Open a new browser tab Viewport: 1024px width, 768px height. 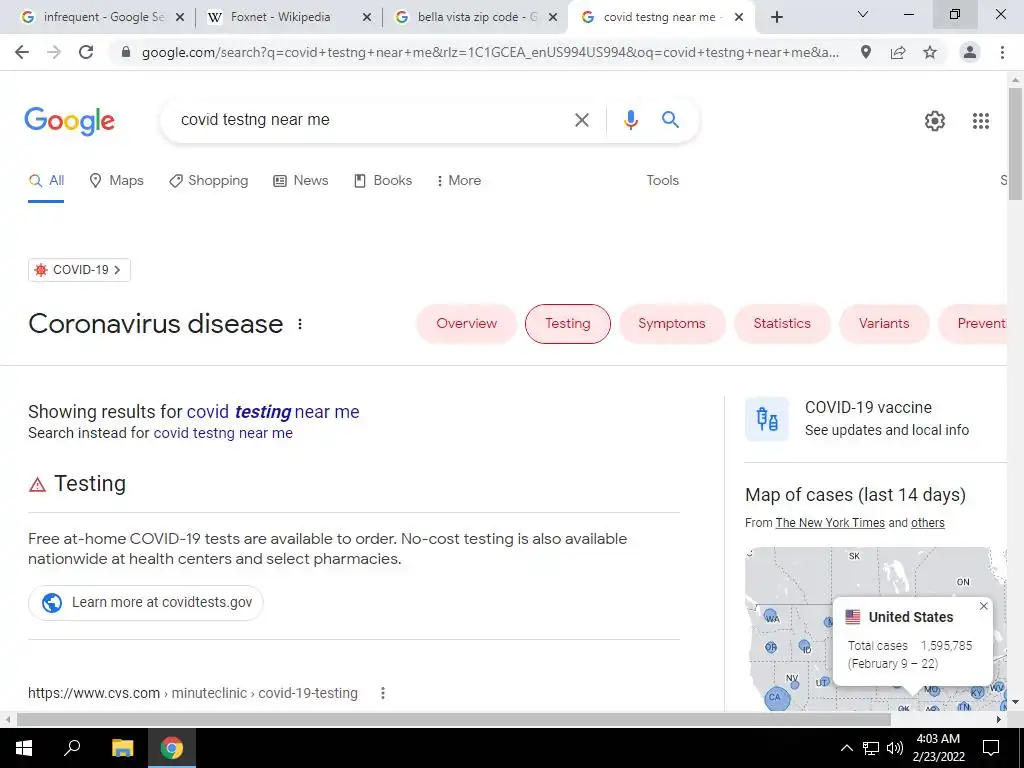(776, 17)
